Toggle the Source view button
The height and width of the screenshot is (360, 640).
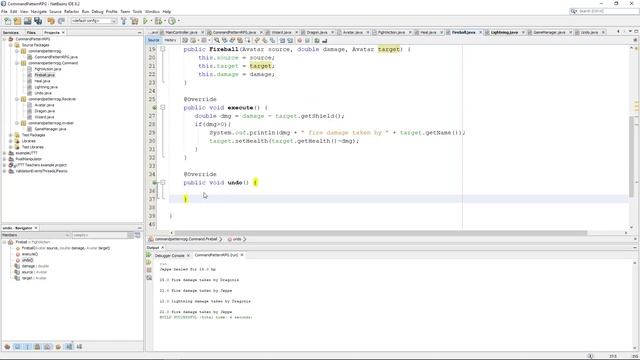[153, 40]
